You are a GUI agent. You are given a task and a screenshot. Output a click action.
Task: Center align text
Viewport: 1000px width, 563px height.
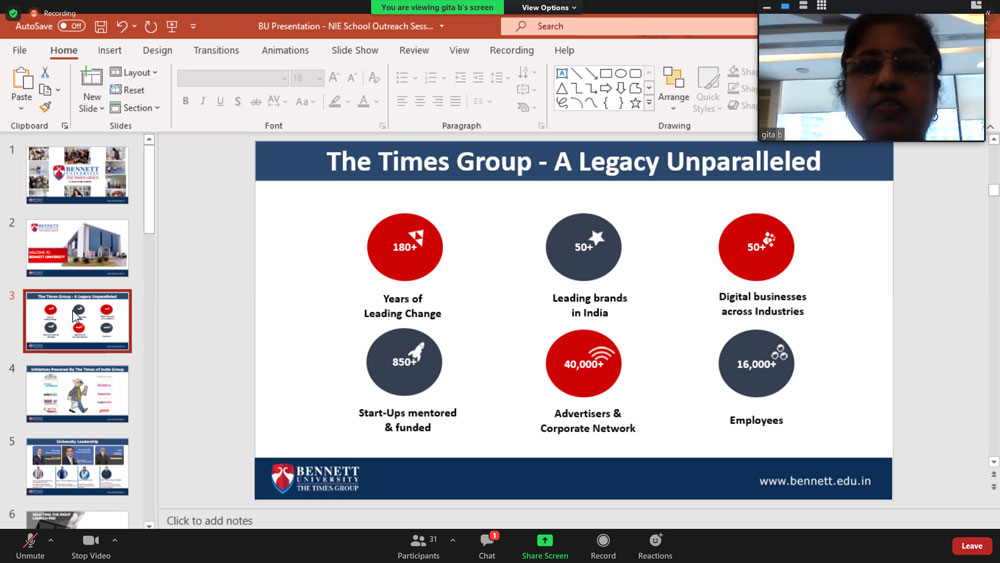(420, 101)
